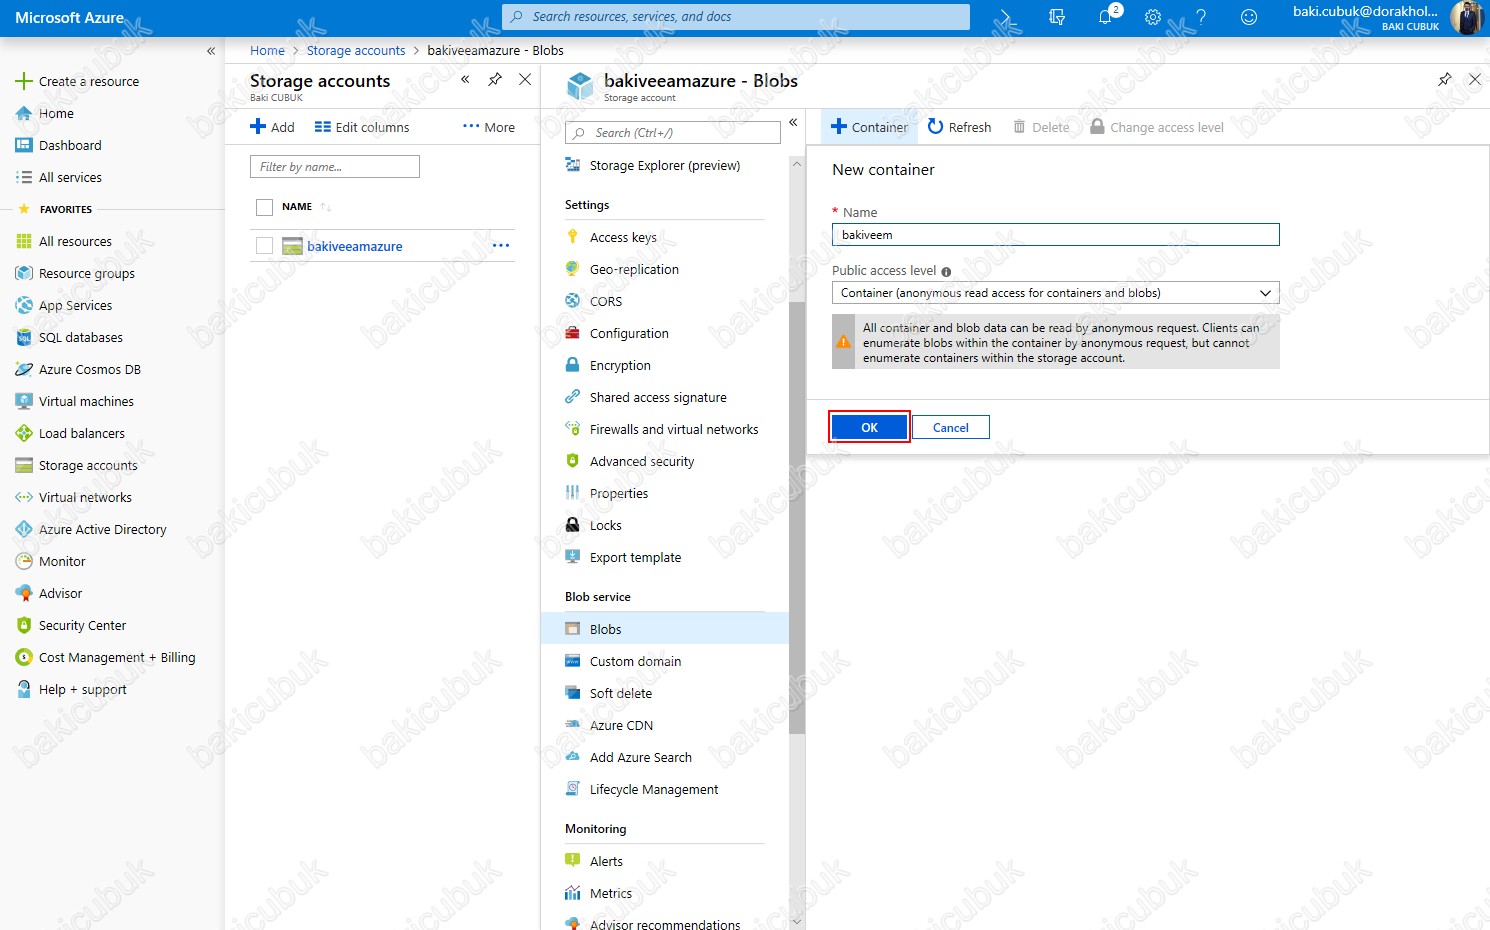The image size is (1490, 930).
Task: Open Cloud Shell from the top bar
Action: [x=1008, y=17]
